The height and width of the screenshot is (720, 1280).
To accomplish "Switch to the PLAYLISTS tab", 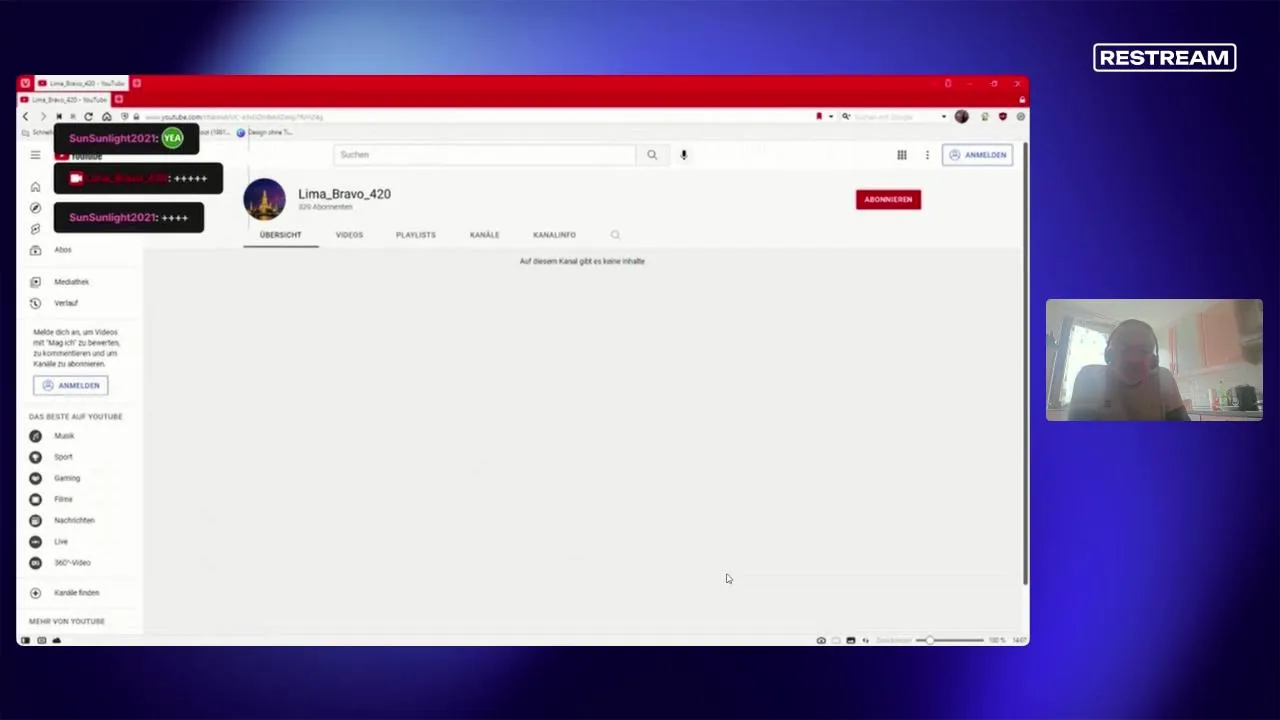I will tap(415, 235).
